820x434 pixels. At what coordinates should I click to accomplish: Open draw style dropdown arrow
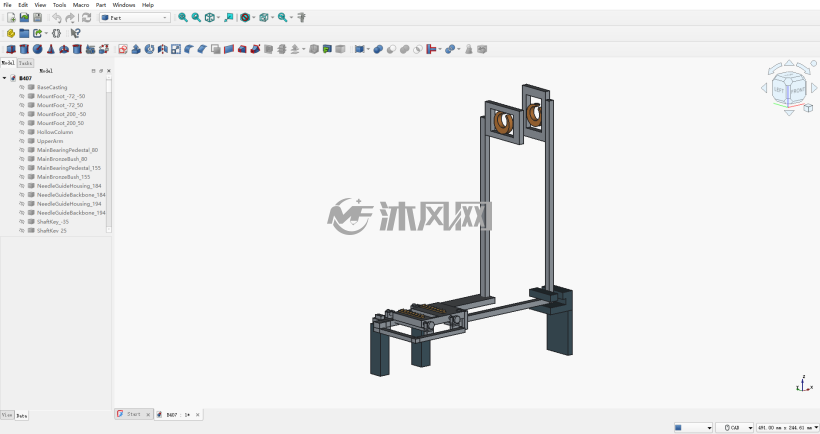tap(254, 18)
